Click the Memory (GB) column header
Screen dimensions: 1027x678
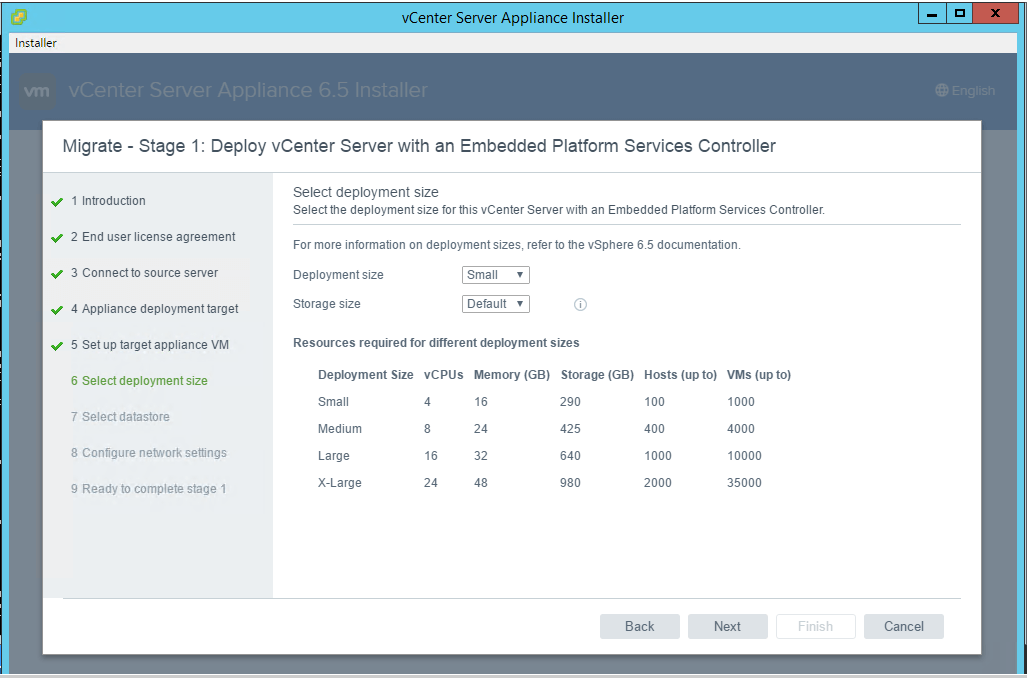pyautogui.click(x=512, y=375)
